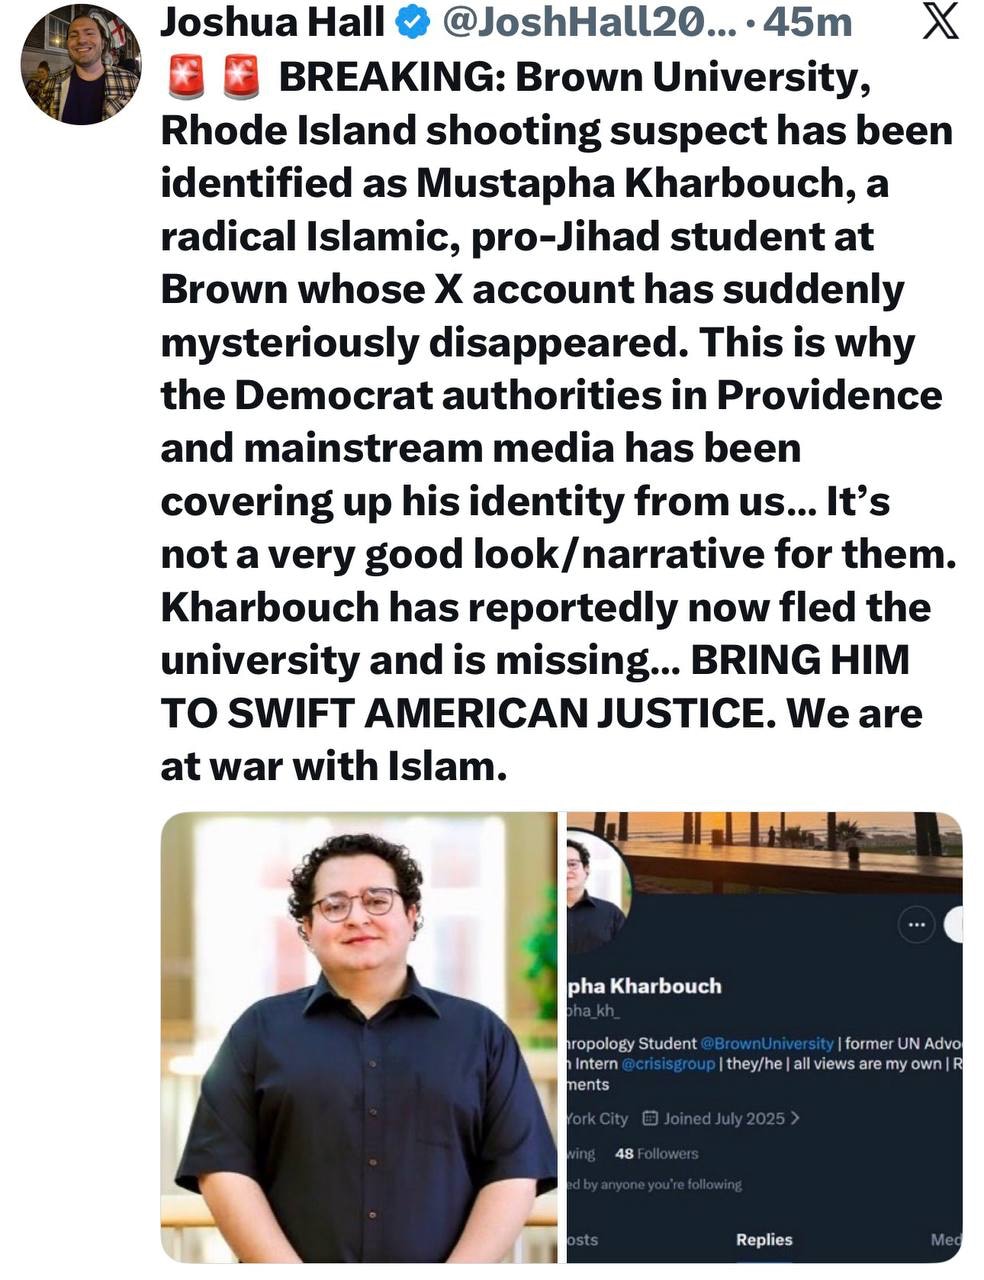Click the blue verified checkmark badge
The height and width of the screenshot is (1280, 984).
pos(413,22)
